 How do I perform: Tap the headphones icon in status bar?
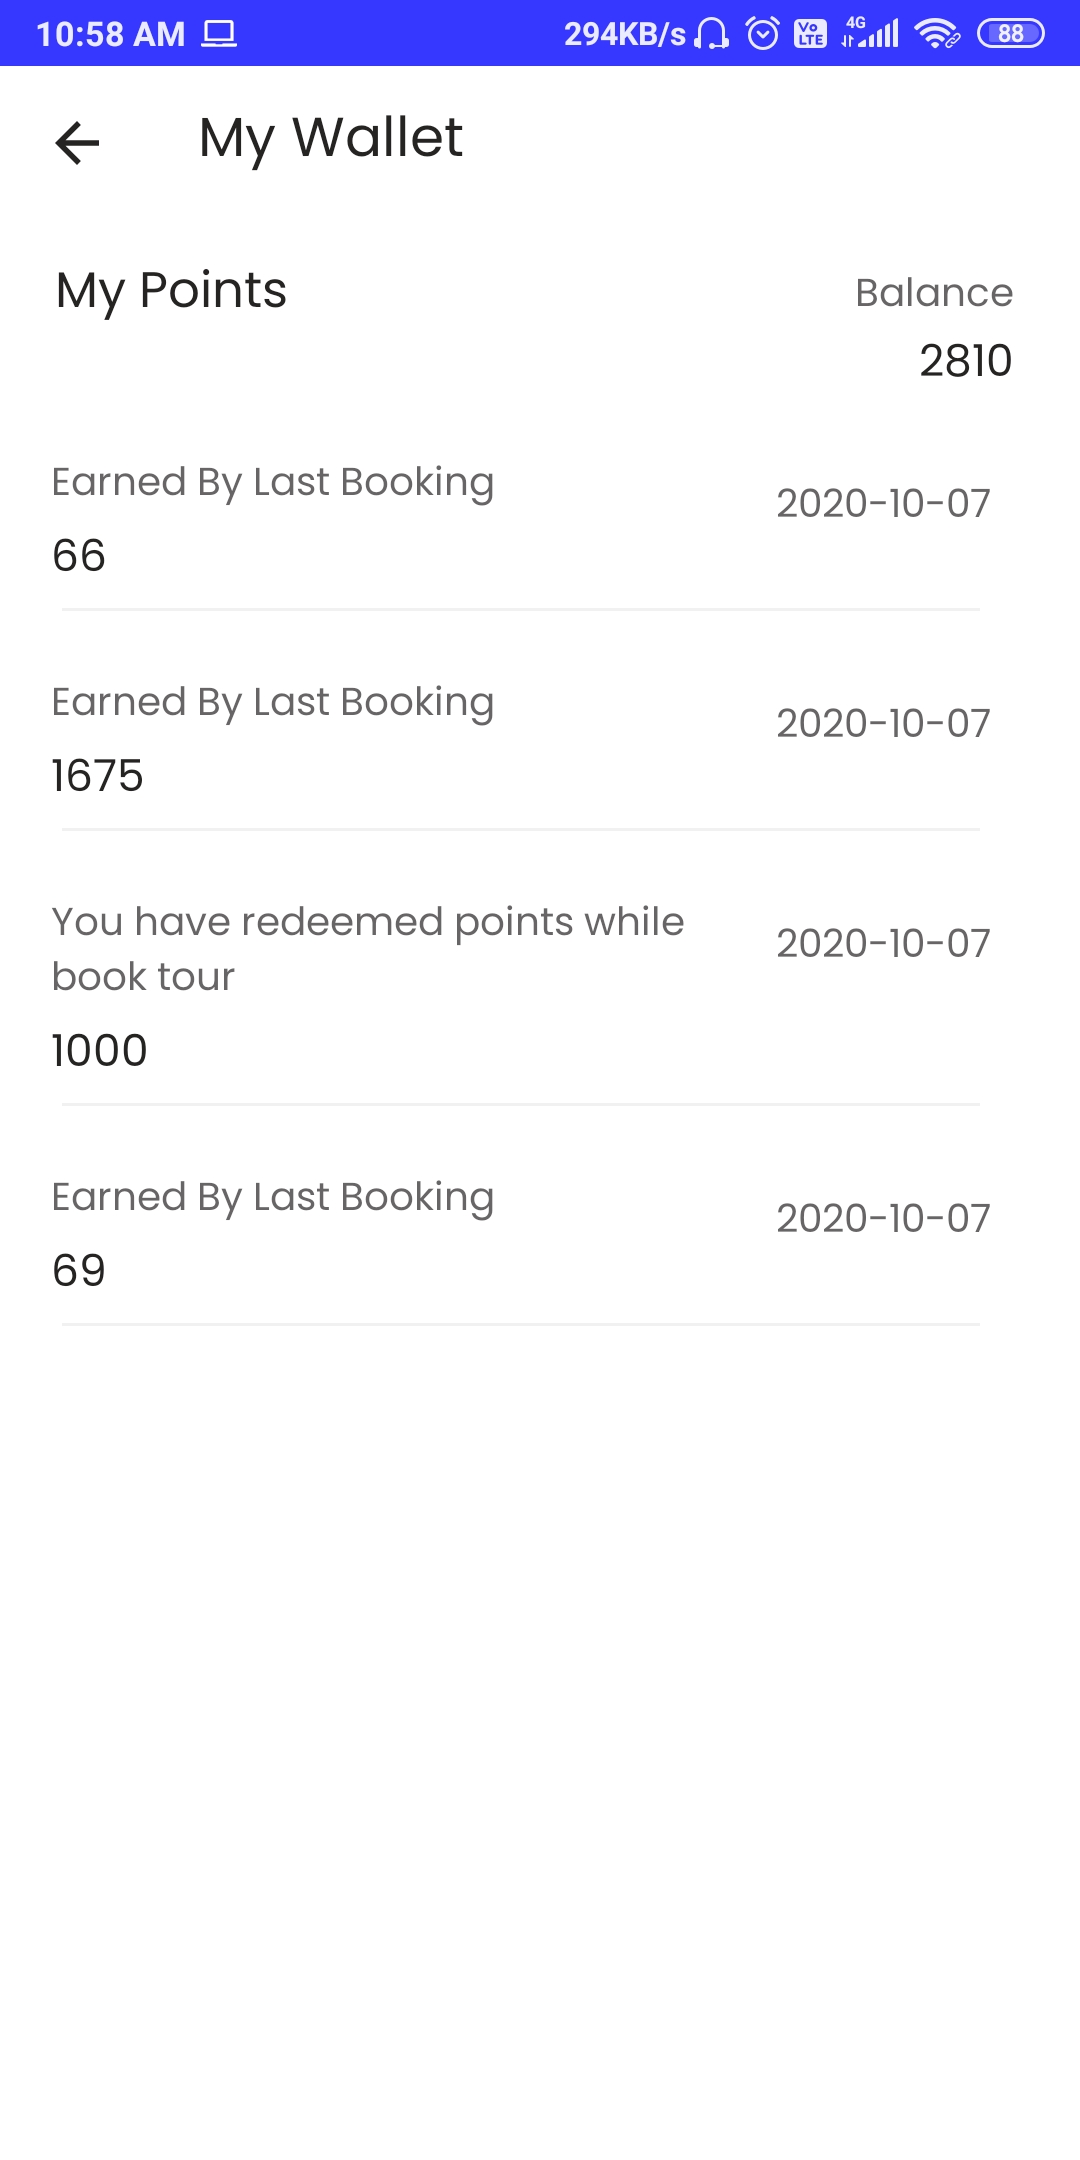(x=711, y=34)
